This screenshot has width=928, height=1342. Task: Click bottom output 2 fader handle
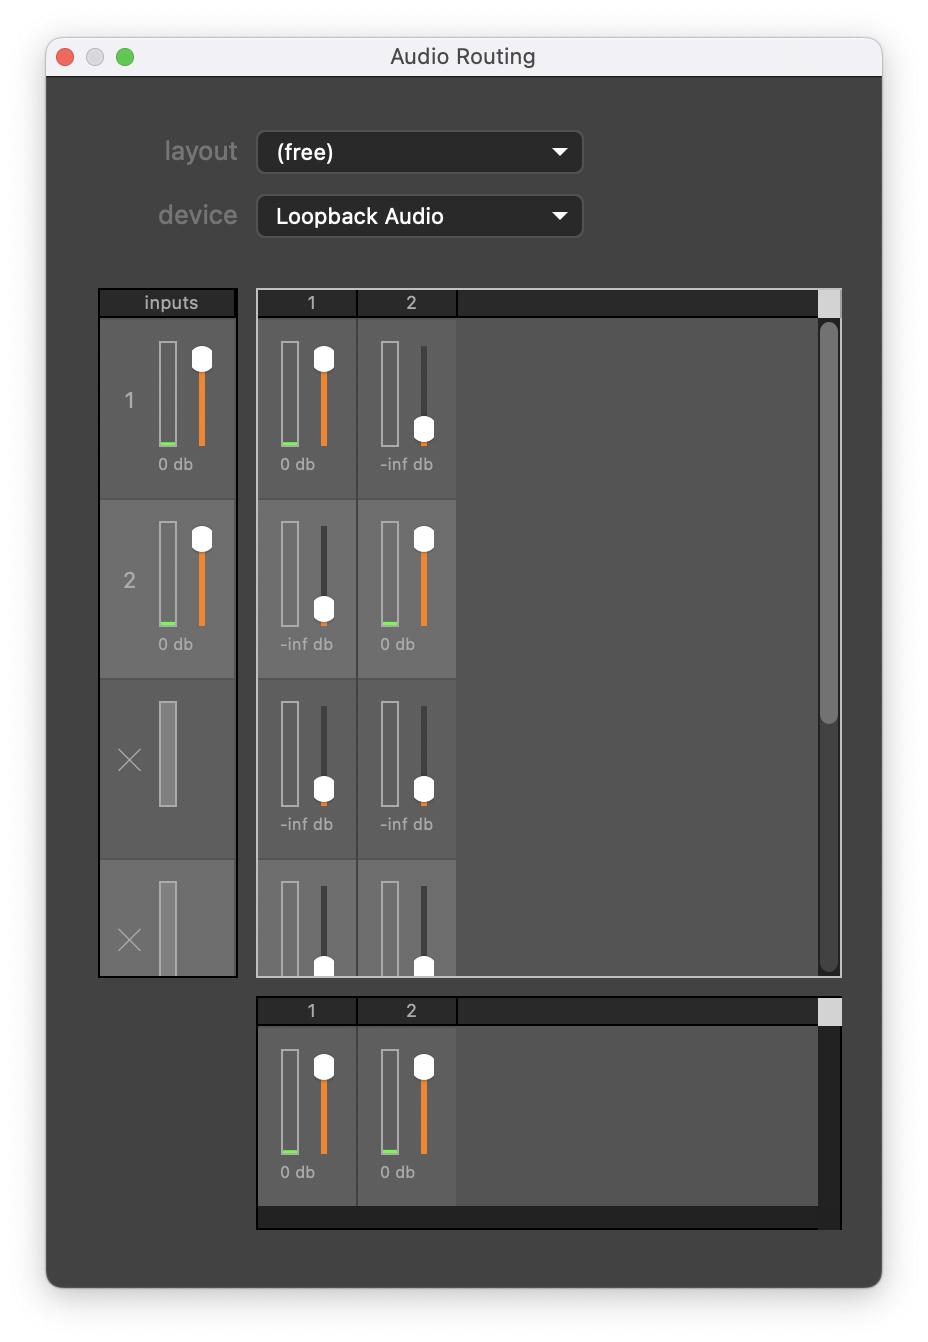424,1067
